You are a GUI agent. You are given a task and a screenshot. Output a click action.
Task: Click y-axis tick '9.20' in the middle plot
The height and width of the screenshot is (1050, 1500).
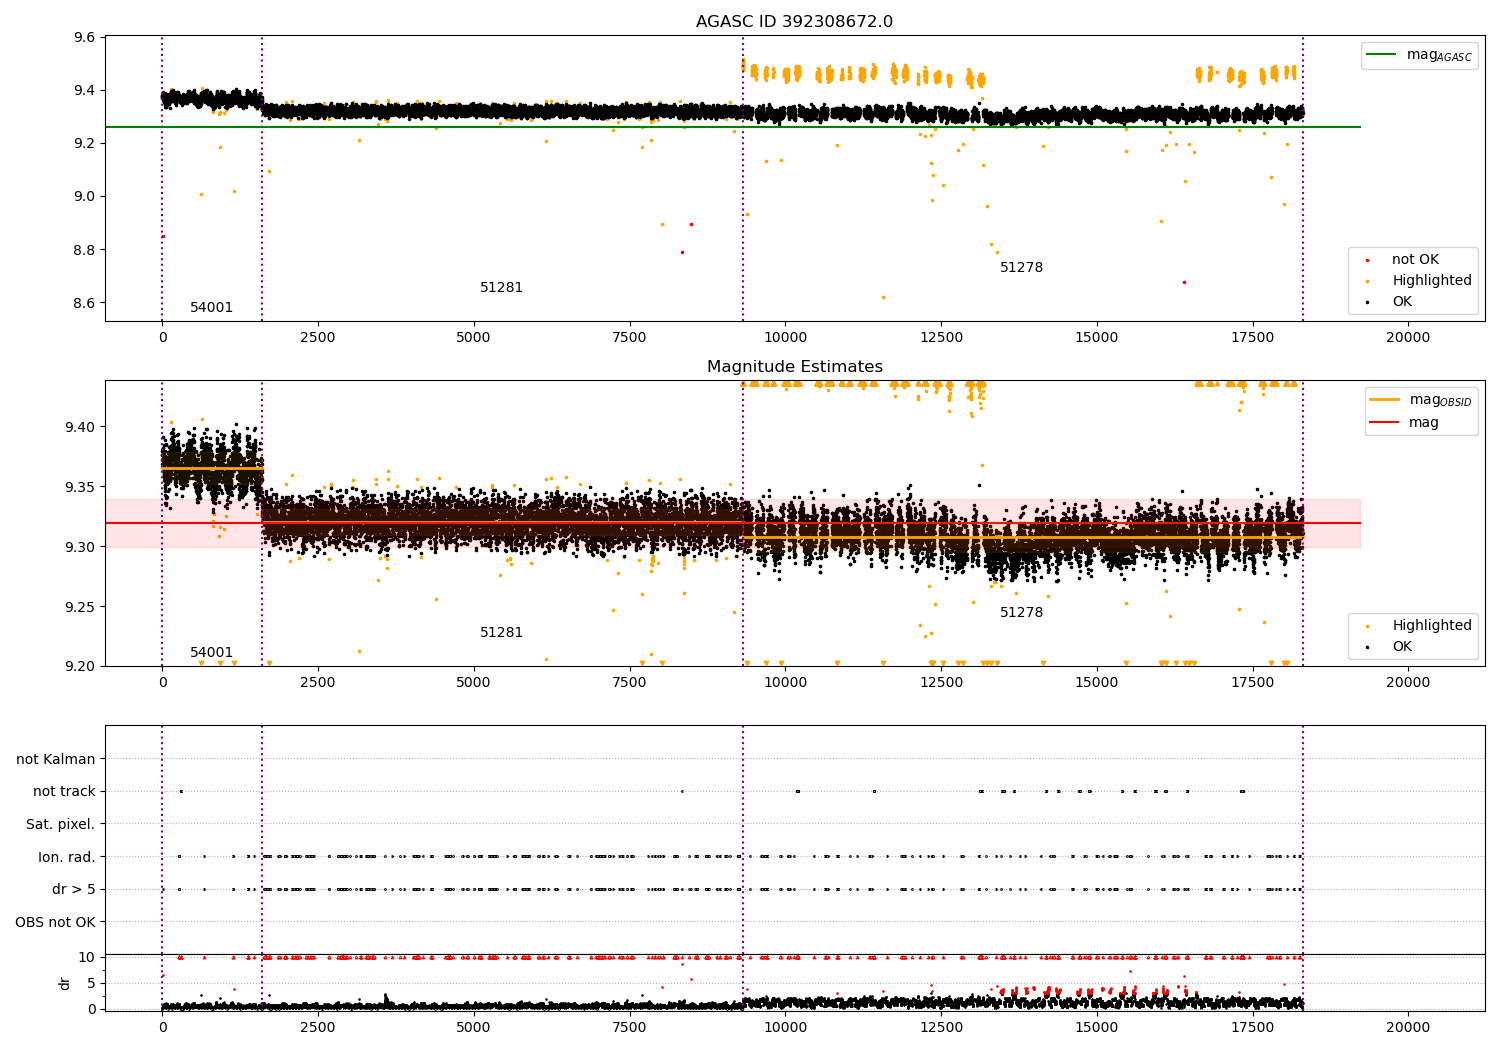pos(81,667)
